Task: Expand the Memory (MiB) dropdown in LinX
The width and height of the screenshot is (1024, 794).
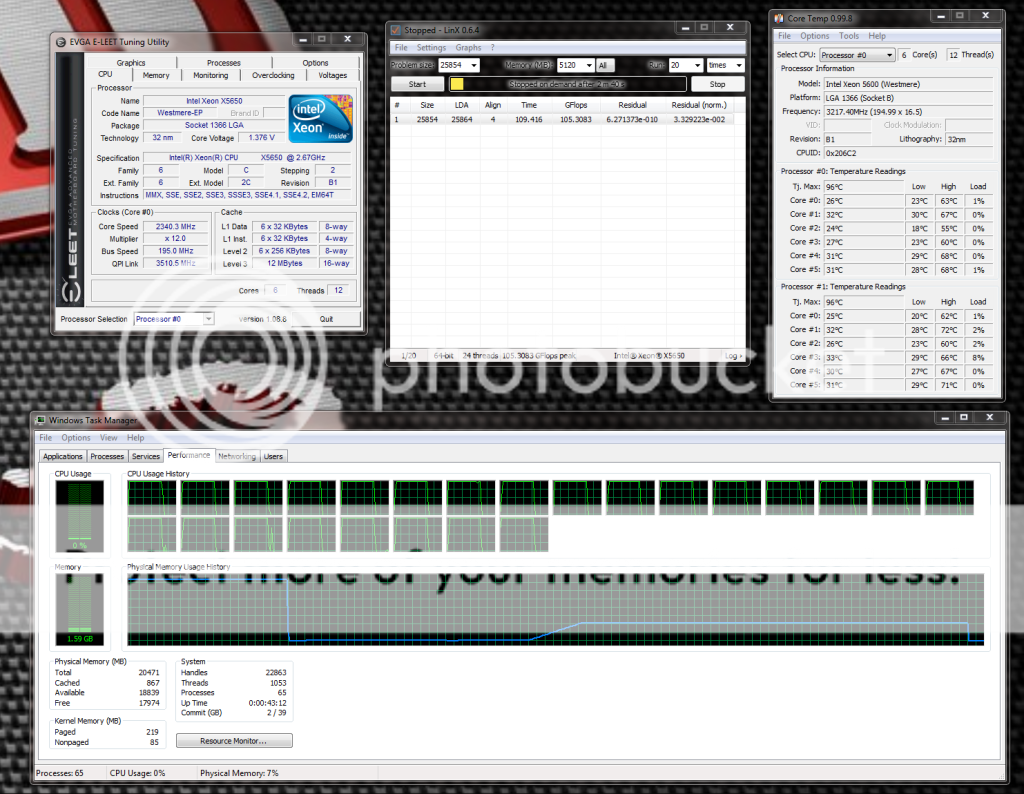Action: [x=589, y=65]
